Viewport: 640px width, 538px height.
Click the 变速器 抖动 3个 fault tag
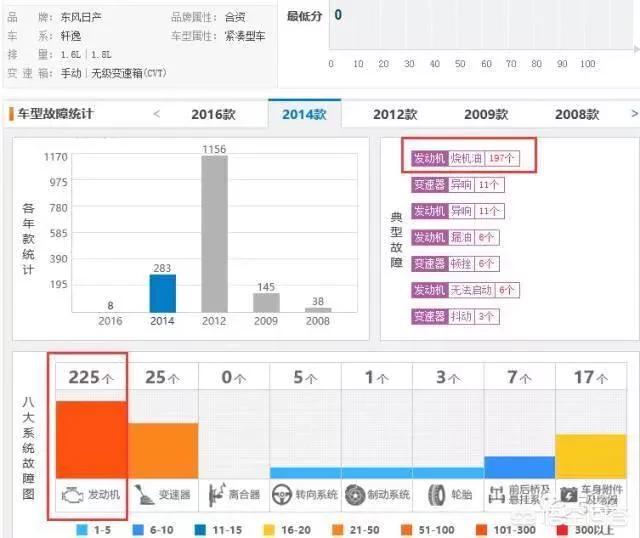455,316
